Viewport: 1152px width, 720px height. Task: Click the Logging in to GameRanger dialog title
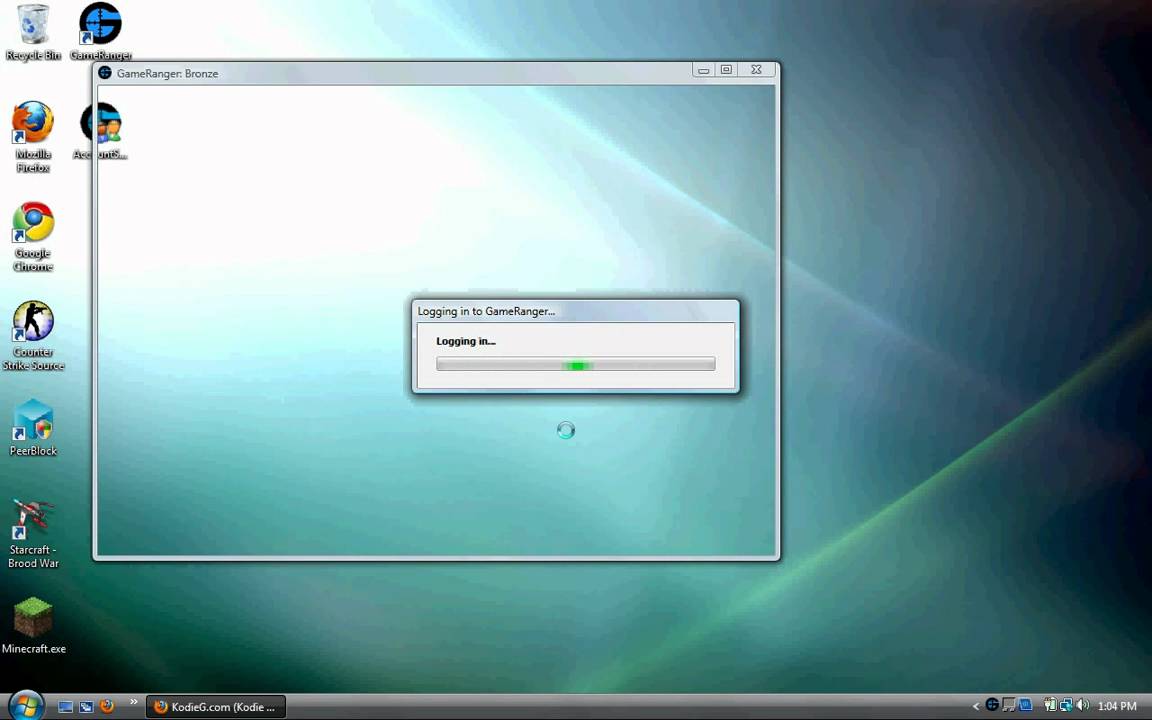coord(486,311)
